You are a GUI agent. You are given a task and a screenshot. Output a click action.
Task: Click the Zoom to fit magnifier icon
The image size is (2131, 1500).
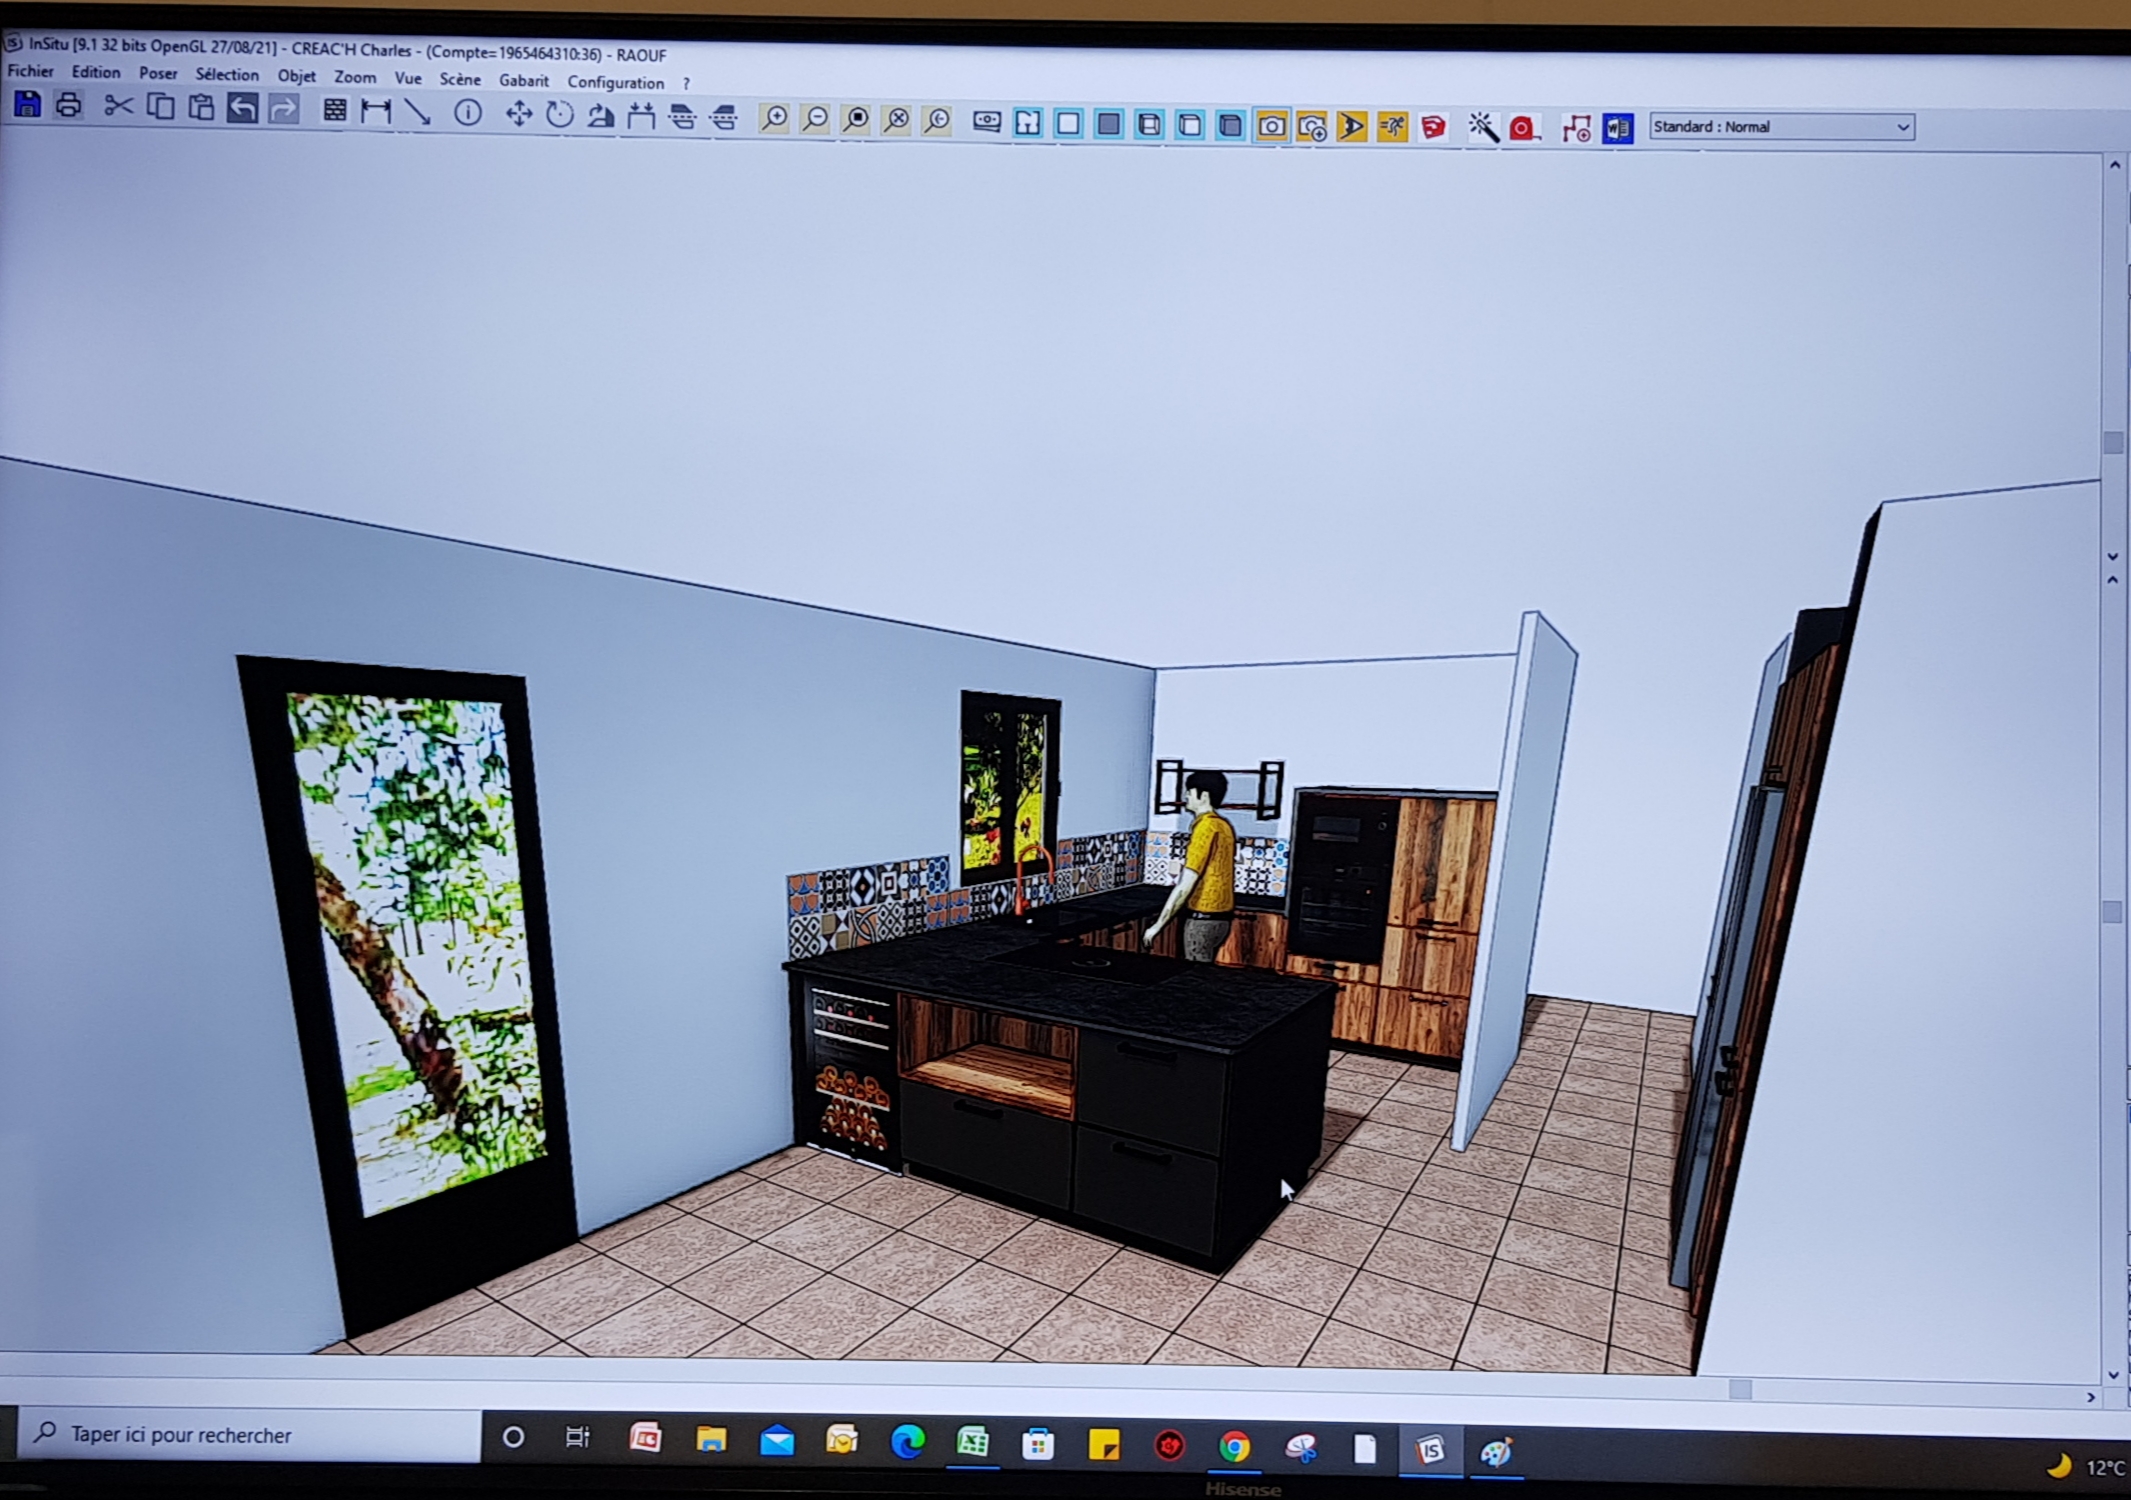click(856, 120)
